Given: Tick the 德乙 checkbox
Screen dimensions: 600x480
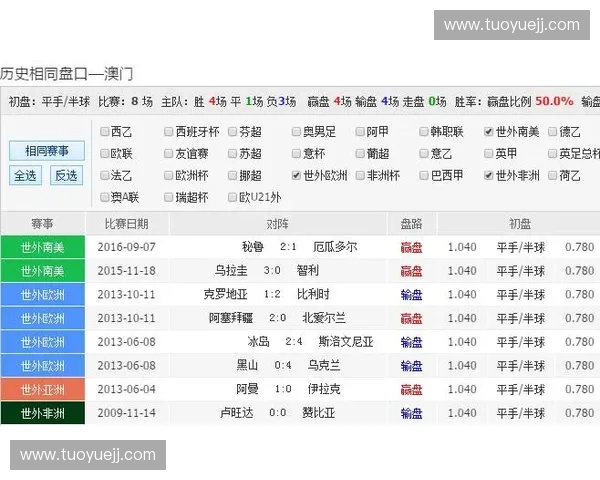Looking at the screenshot, I should click(x=552, y=132).
